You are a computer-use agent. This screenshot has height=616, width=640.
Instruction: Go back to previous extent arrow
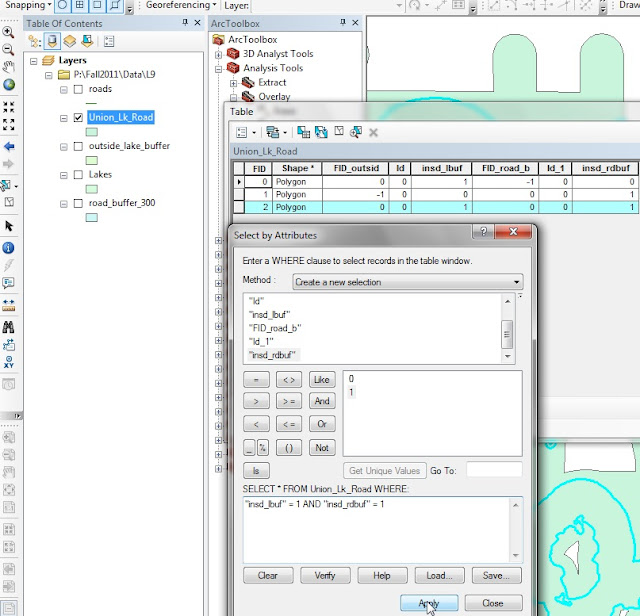pyautogui.click(x=8, y=147)
